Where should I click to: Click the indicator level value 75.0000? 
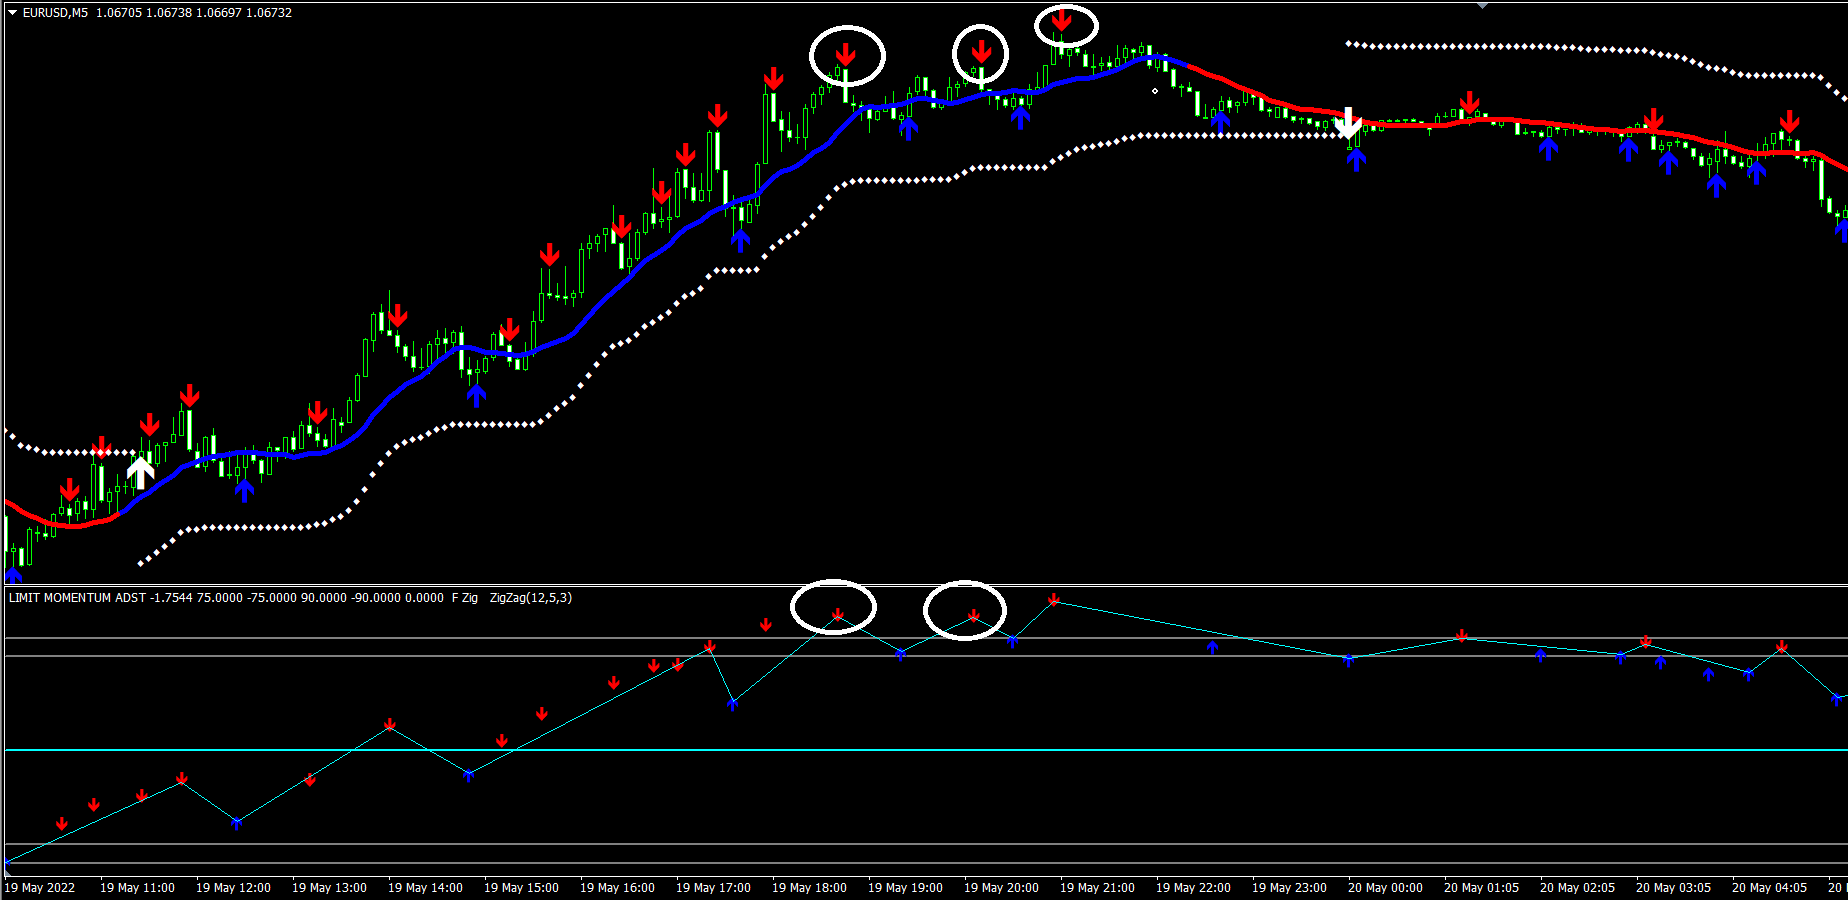(220, 598)
